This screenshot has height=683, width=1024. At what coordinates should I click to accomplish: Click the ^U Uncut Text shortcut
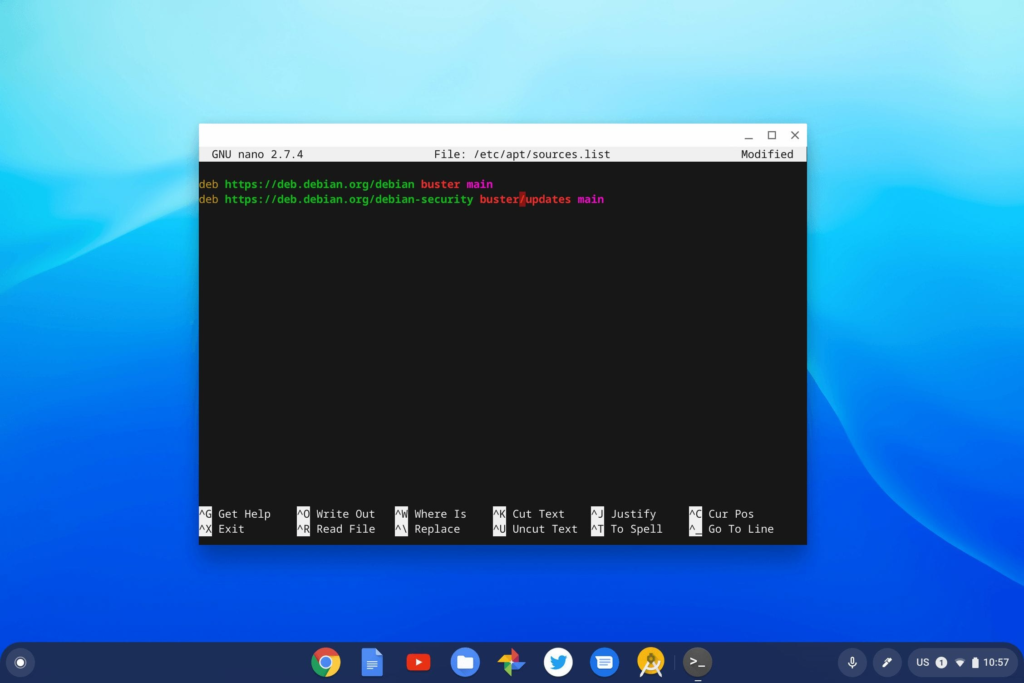point(535,529)
